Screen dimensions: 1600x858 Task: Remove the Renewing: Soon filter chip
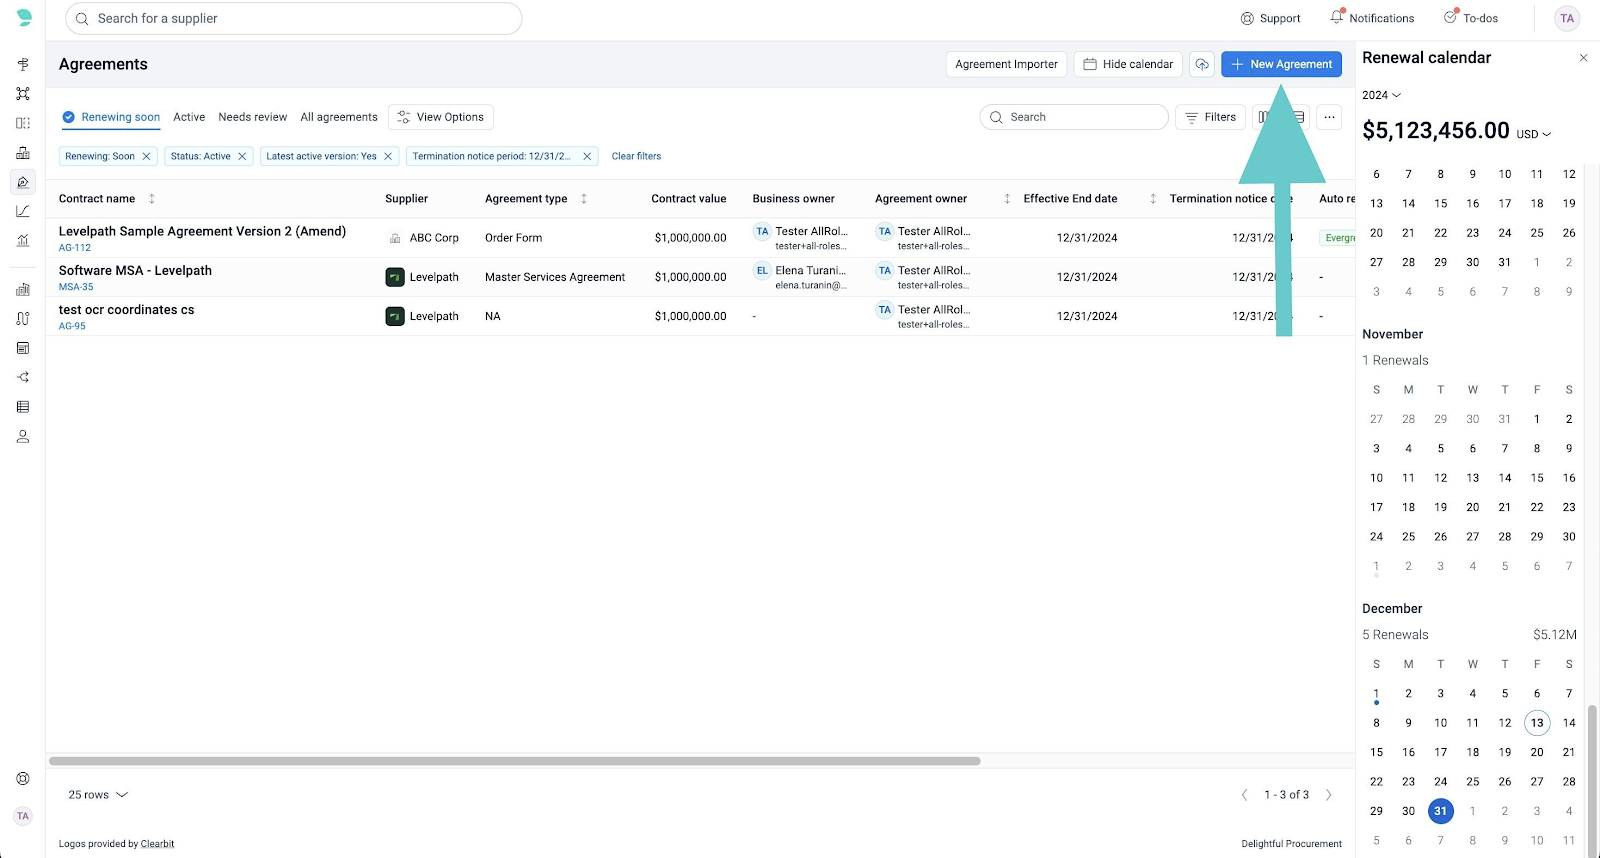click(146, 156)
